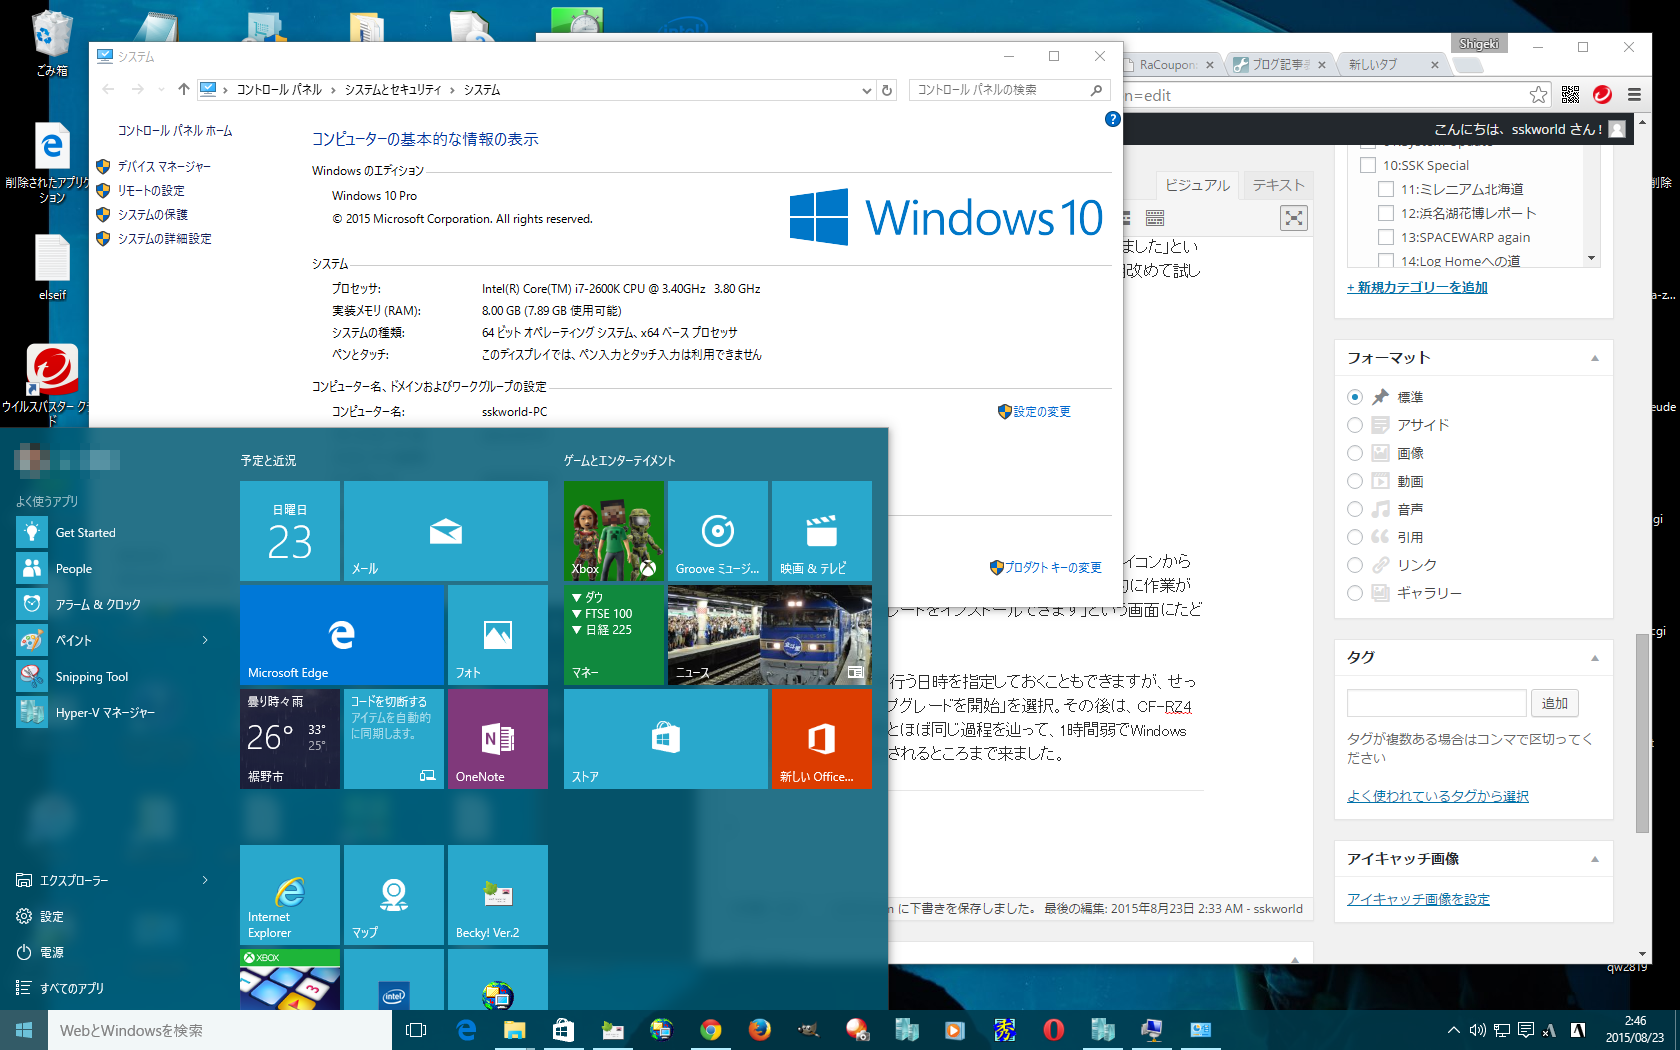This screenshot has width=1680, height=1050.
Task: Select the 動画 post format
Action: coord(1355,481)
